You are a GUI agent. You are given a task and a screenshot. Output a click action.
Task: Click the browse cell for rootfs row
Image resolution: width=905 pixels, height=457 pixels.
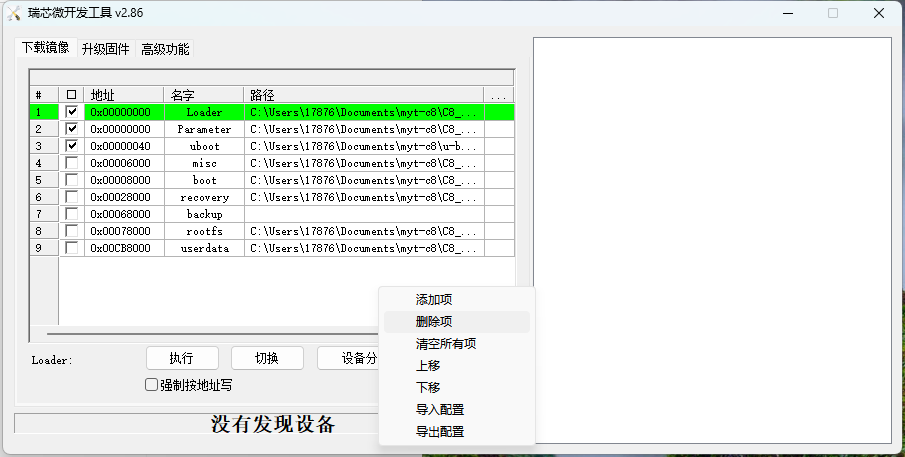pyautogui.click(x=499, y=231)
